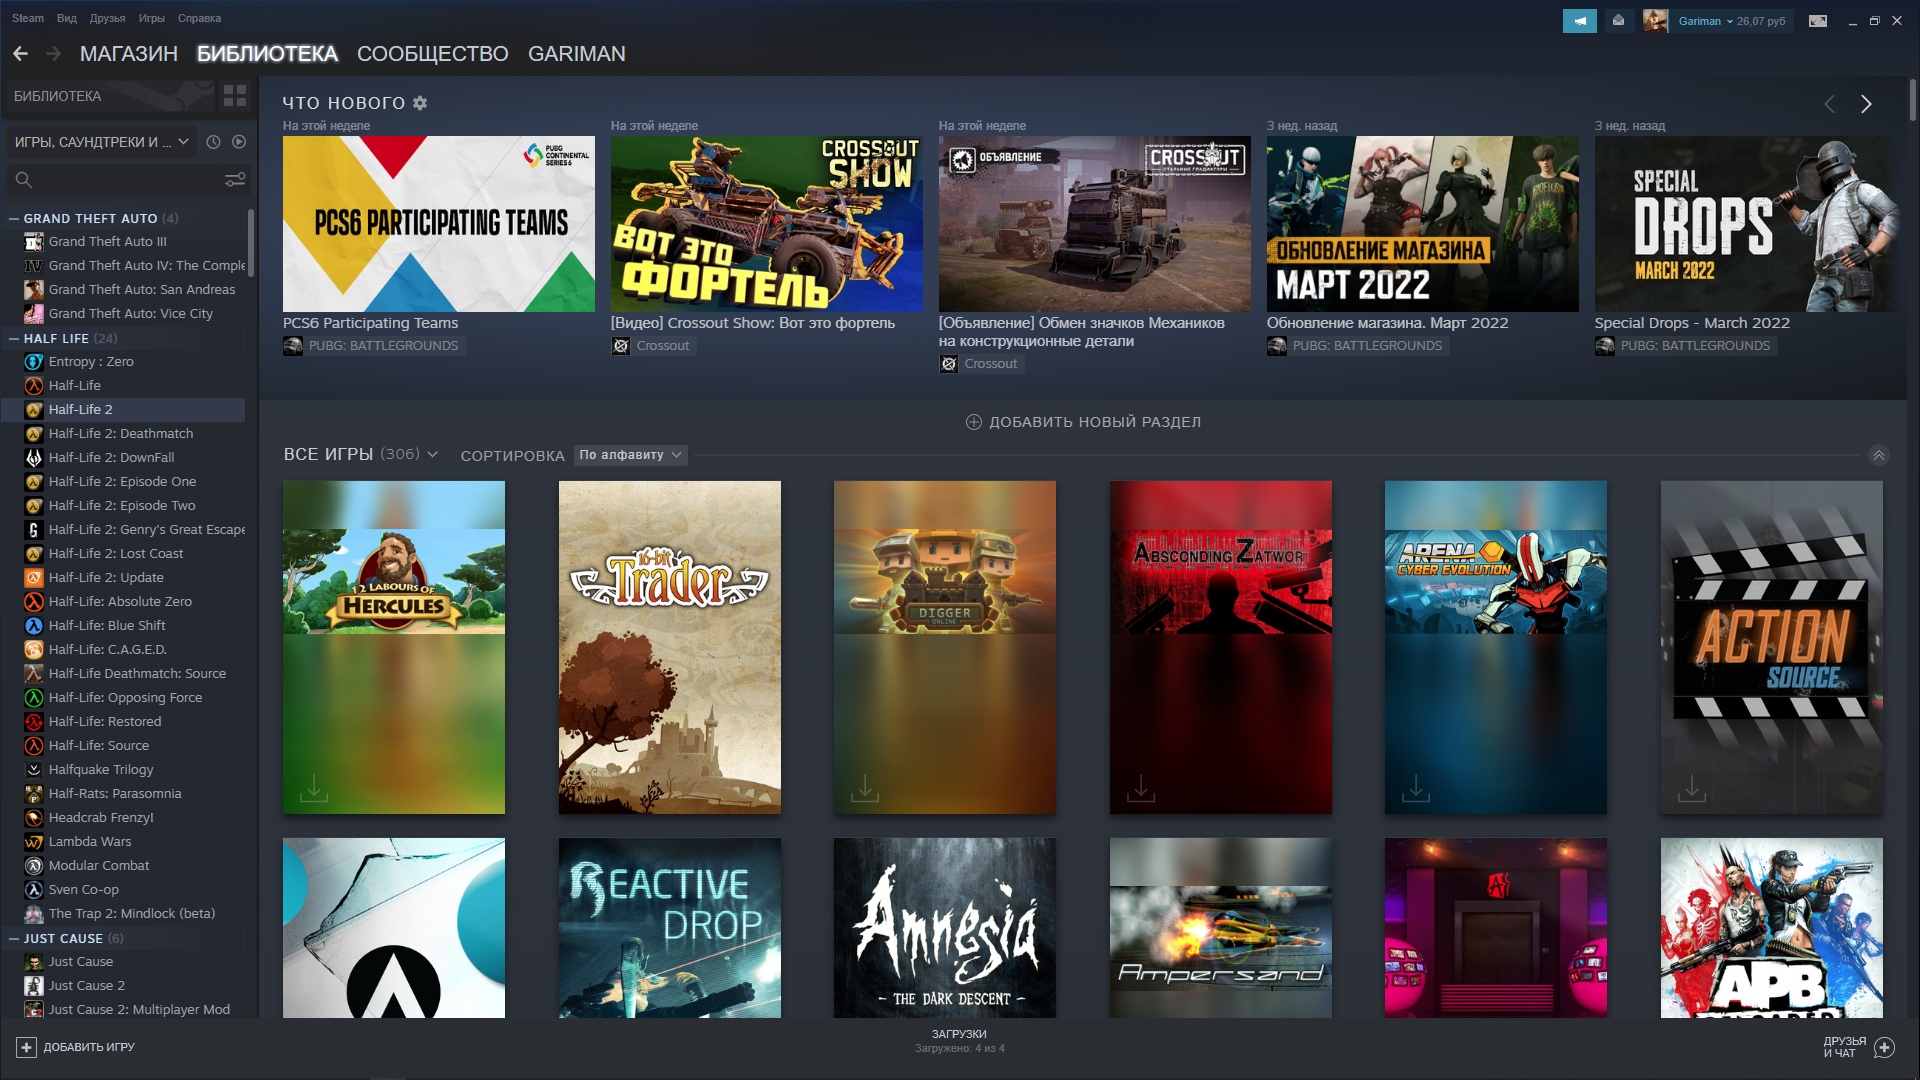The height and width of the screenshot is (1080, 1920).
Task: Open the GARIMAN profile tab
Action: tap(577, 54)
